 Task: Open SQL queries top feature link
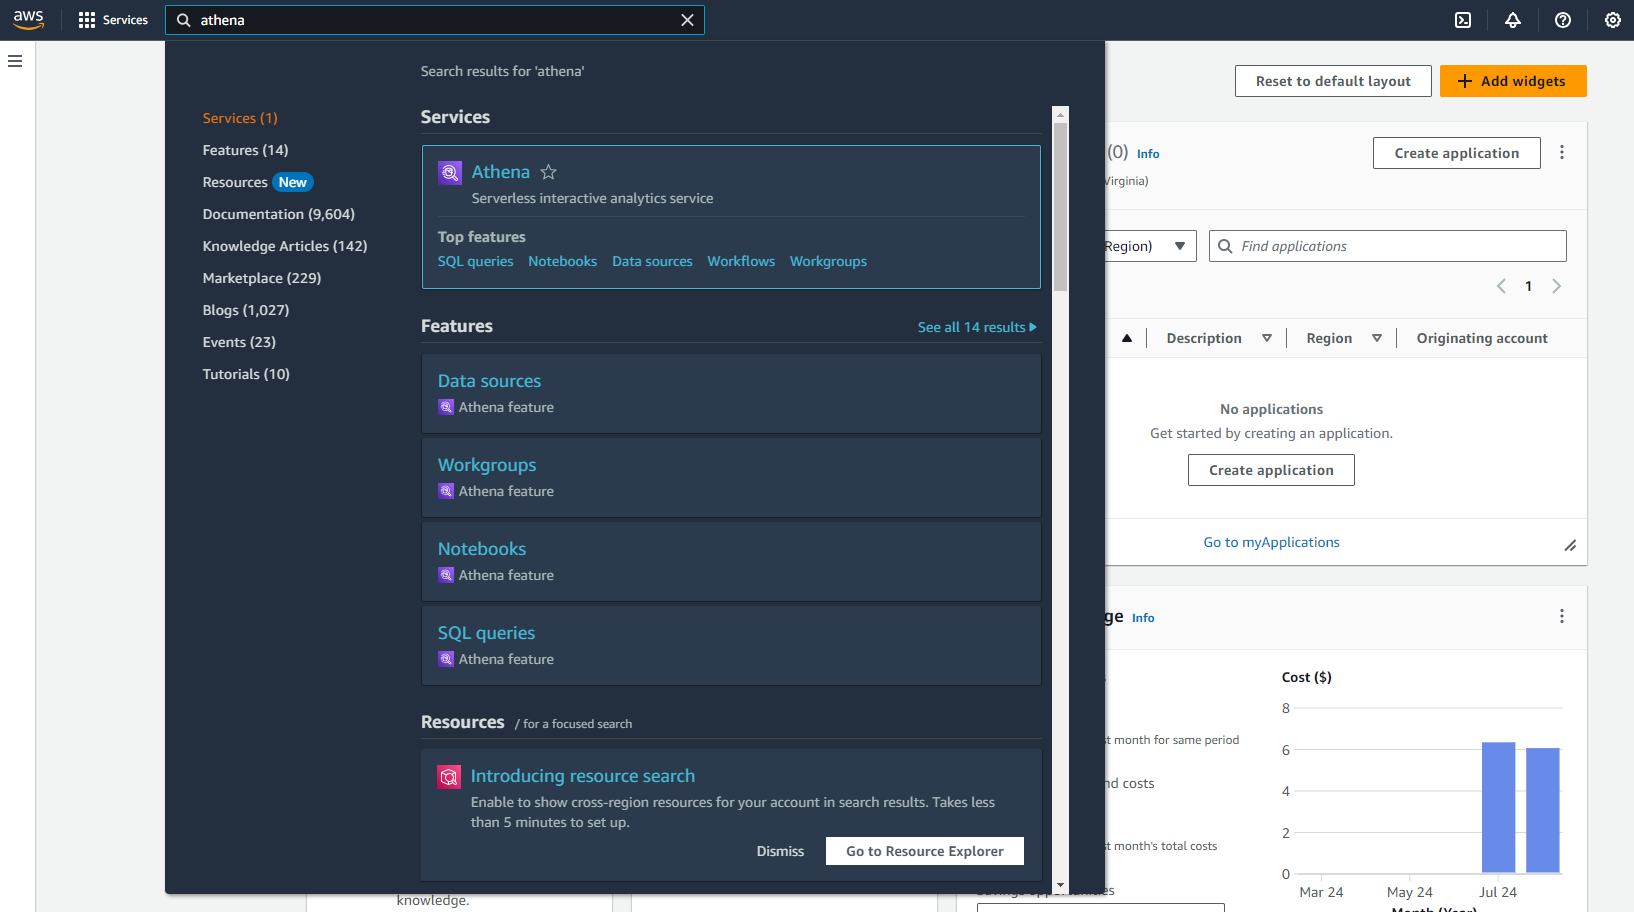(x=475, y=261)
